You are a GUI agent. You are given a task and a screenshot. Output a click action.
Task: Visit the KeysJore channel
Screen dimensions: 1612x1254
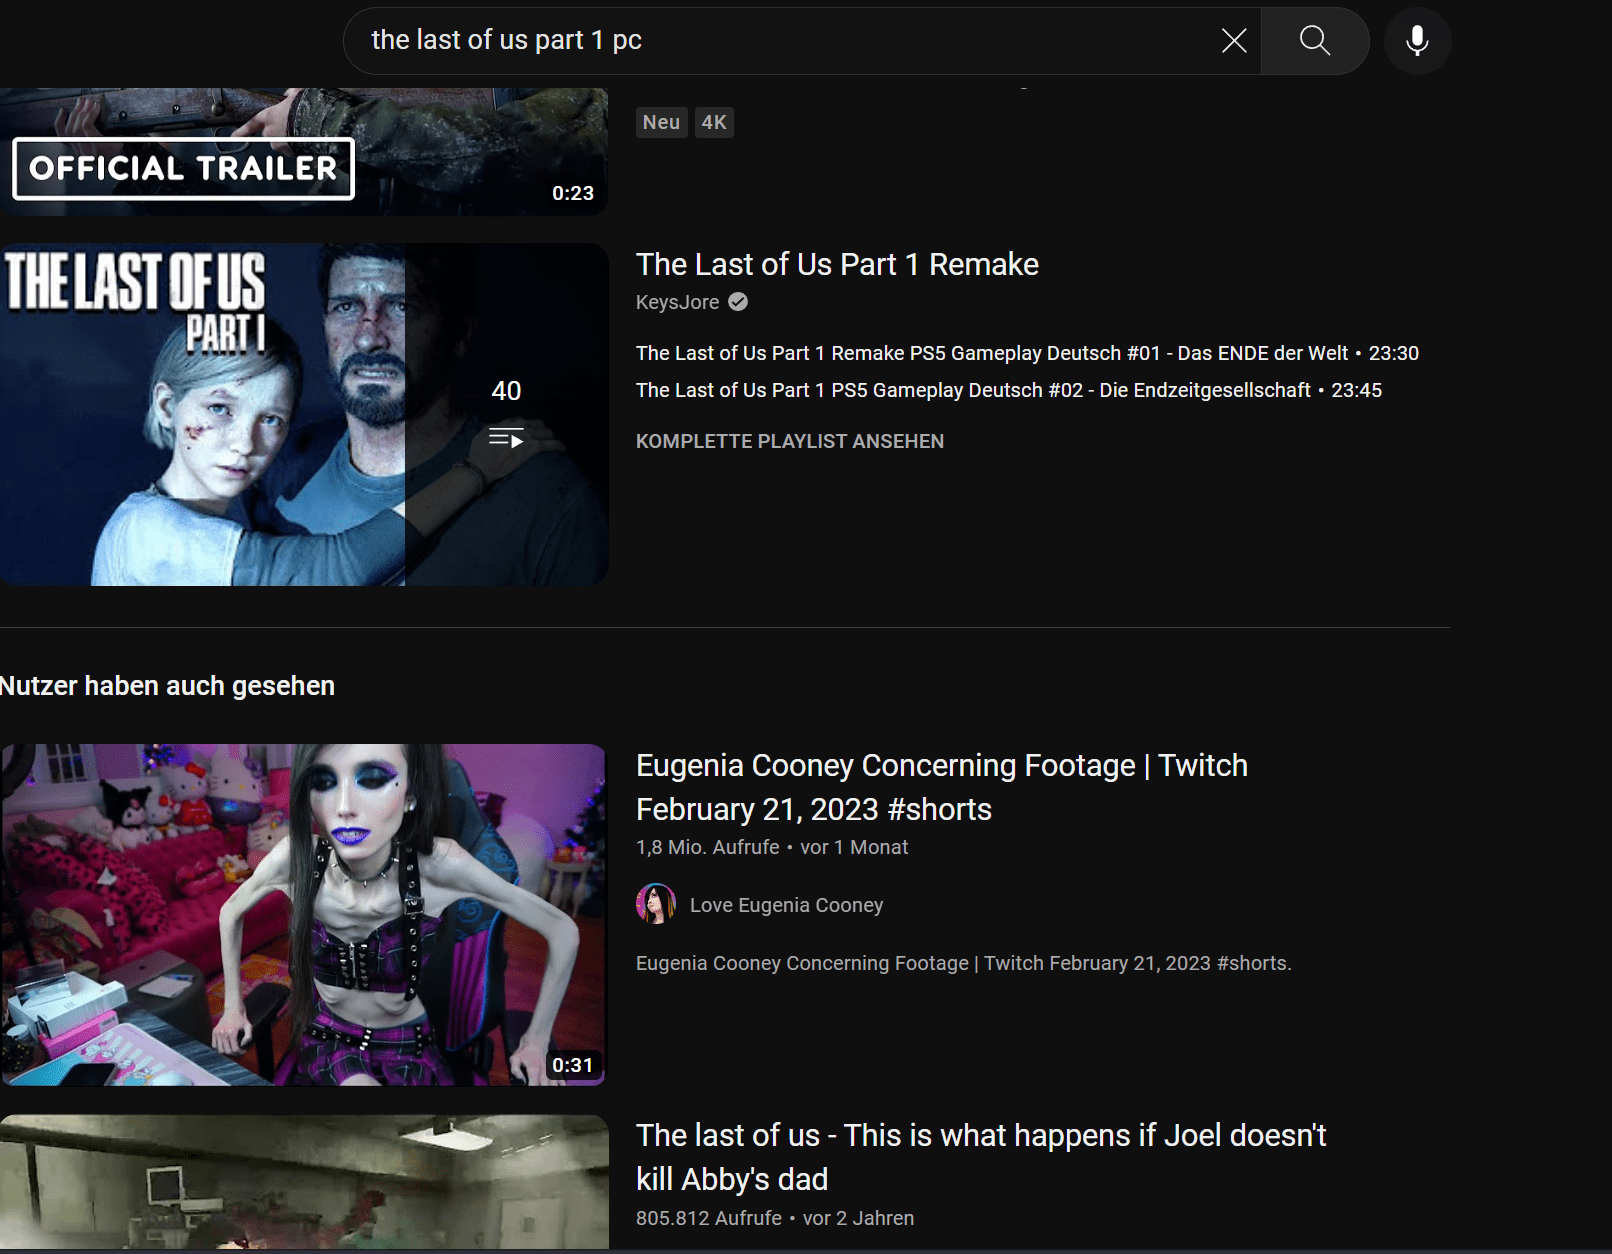(x=677, y=302)
